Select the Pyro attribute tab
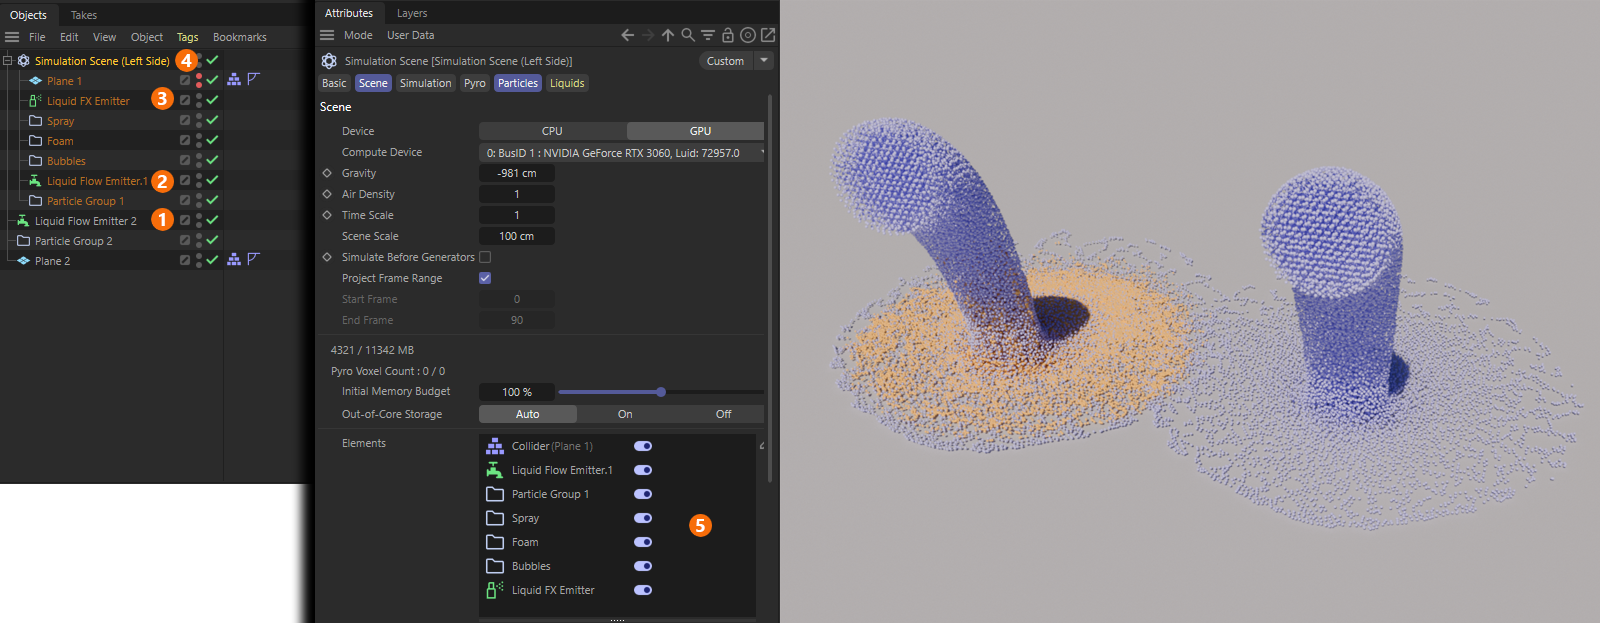This screenshot has height=623, width=1600. coord(475,83)
